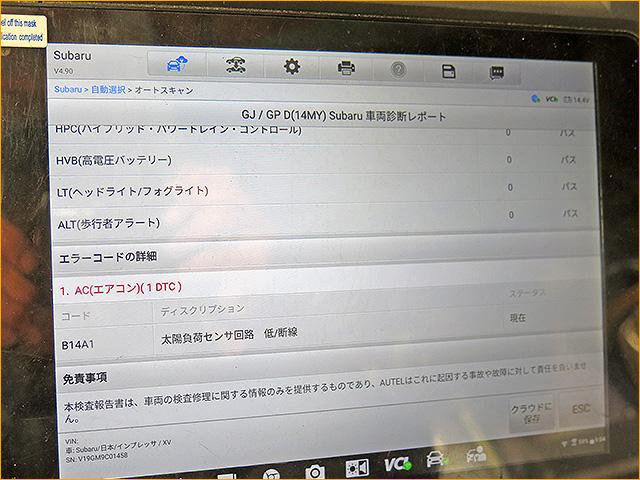Tap the Subaru V4.90 app title

pyautogui.click(x=72, y=62)
